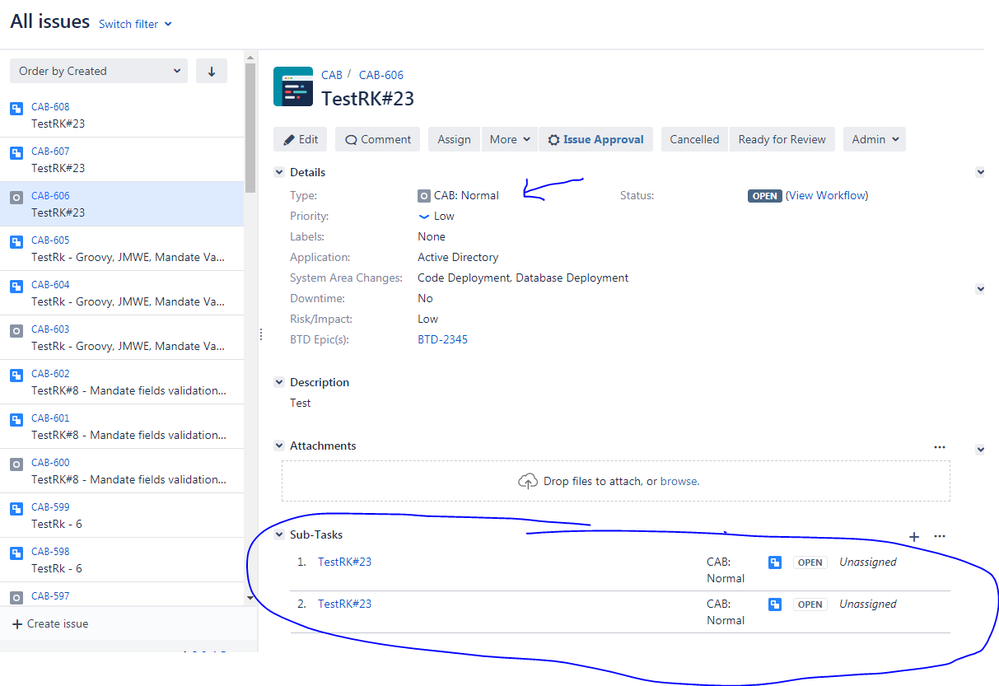This screenshot has height=686, width=999.
Task: Open the Admin dropdown menu
Action: (x=875, y=139)
